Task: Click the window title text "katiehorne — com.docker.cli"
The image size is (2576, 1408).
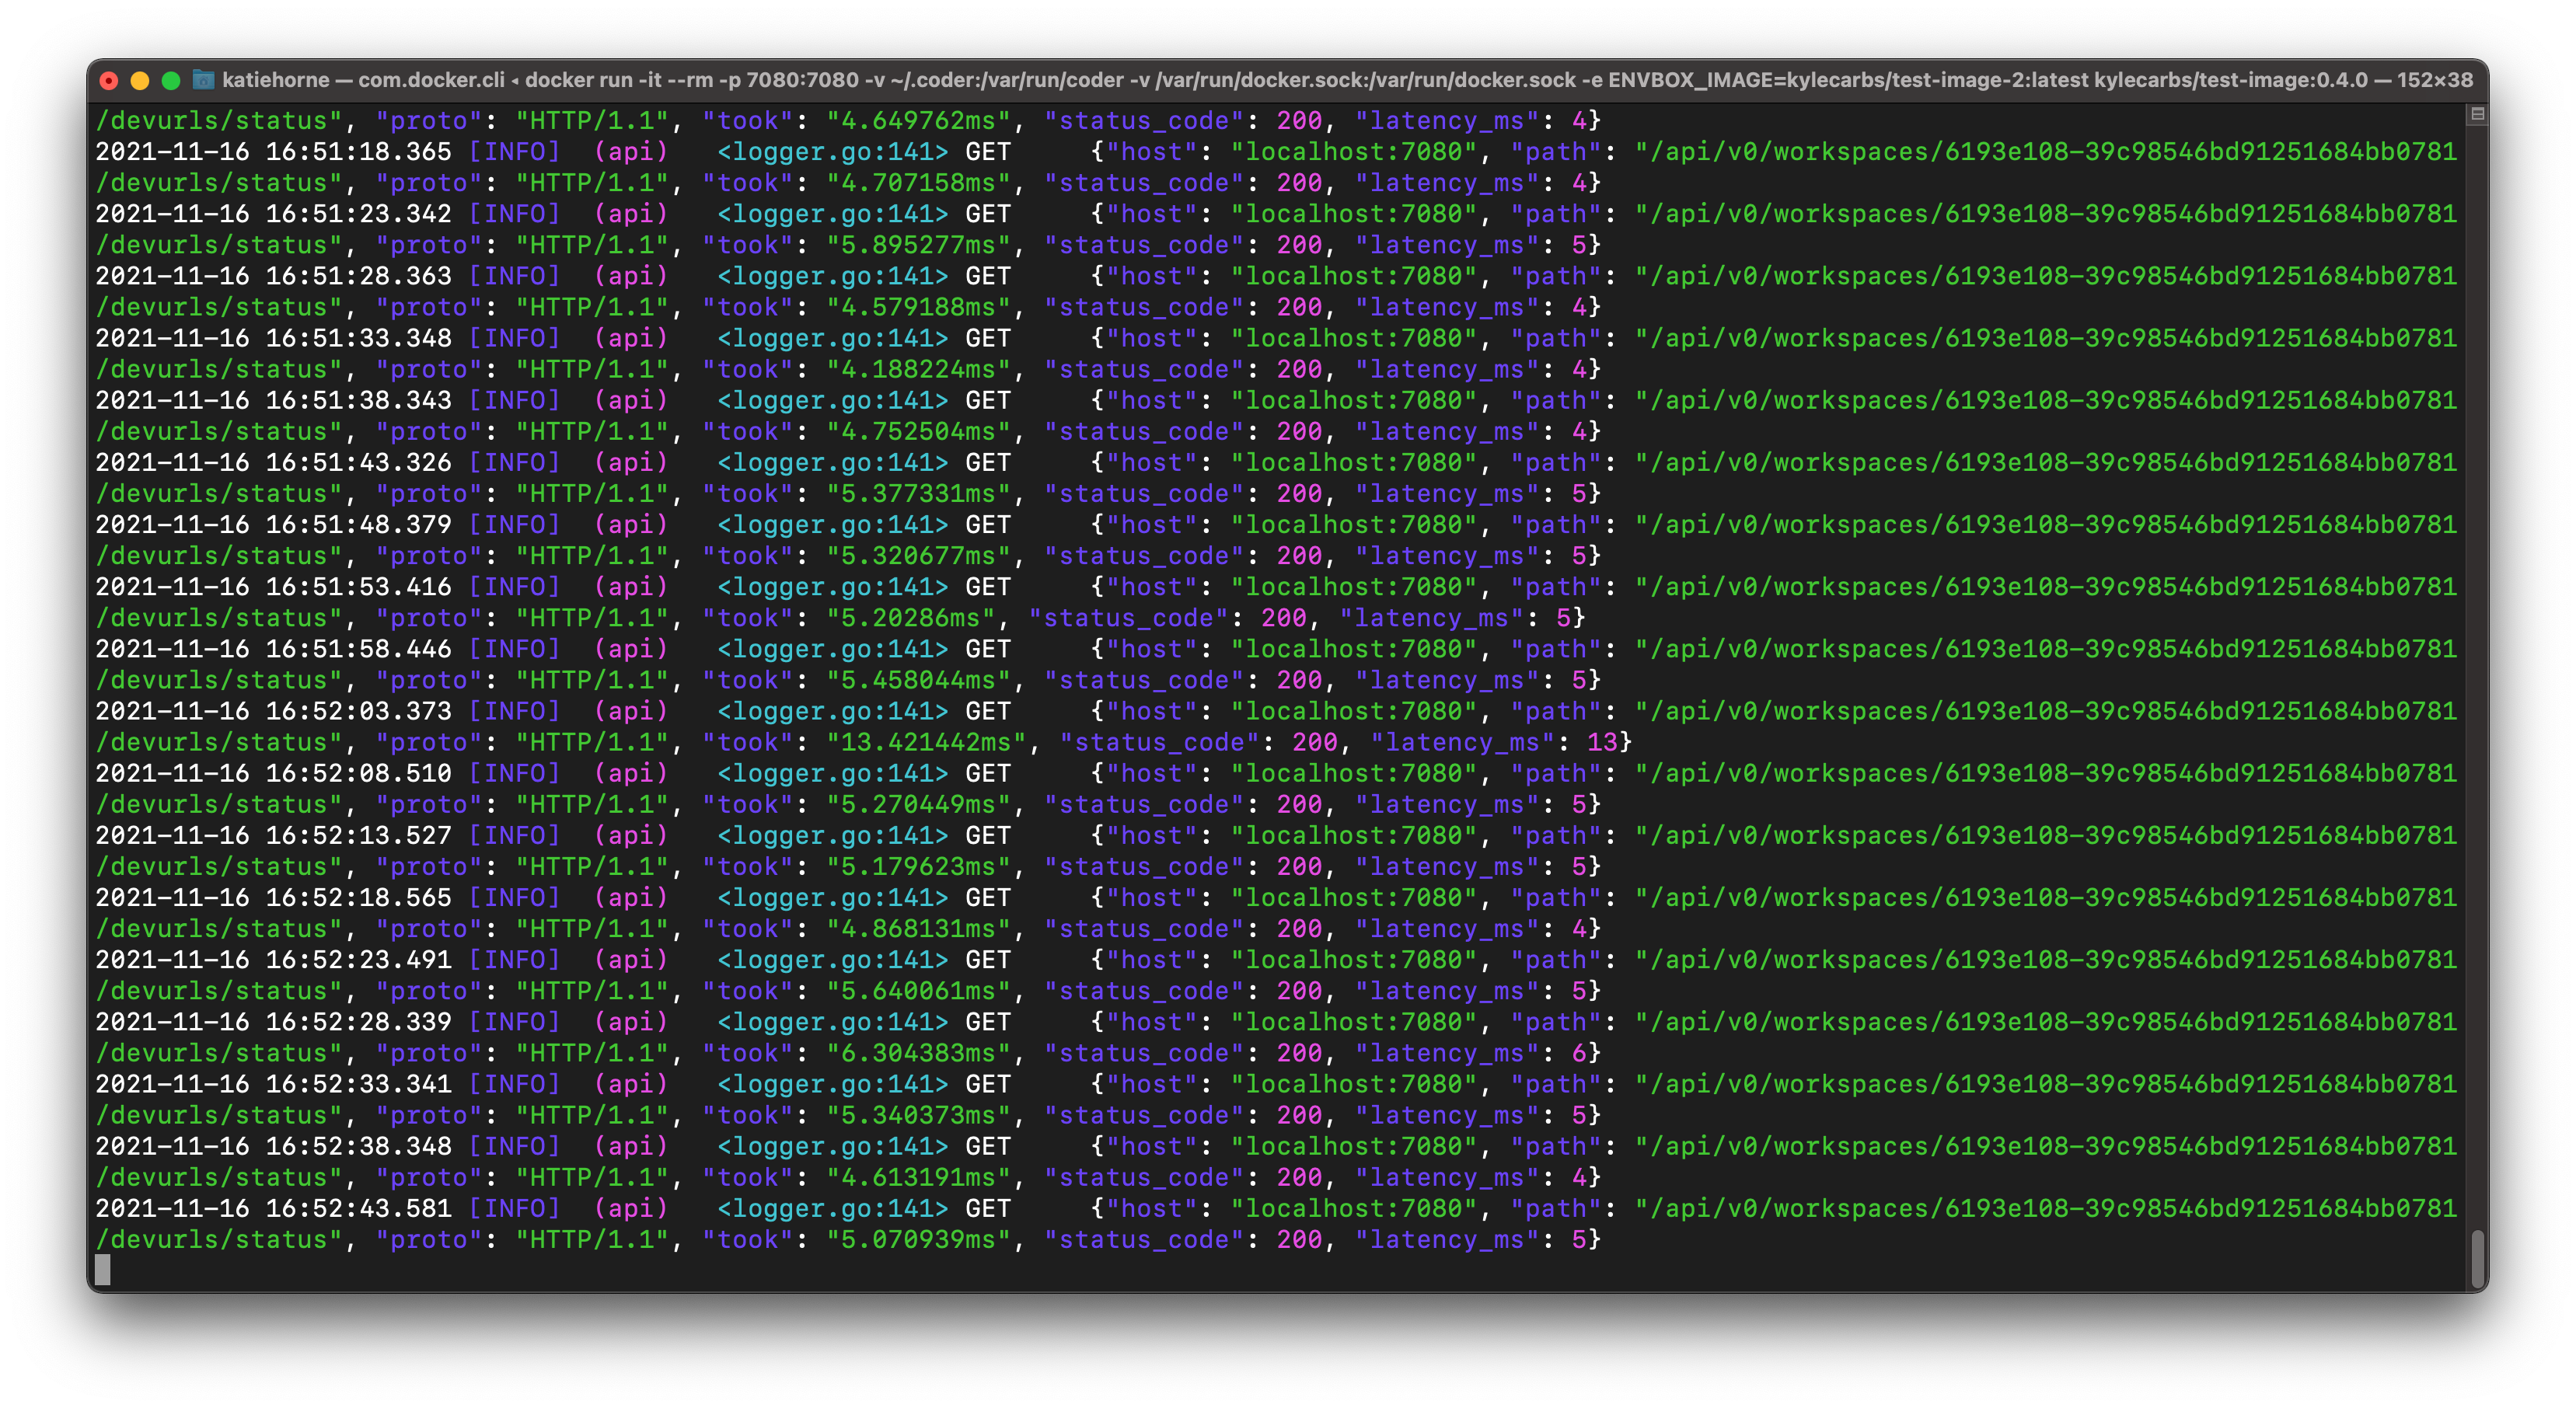Action: (363, 80)
